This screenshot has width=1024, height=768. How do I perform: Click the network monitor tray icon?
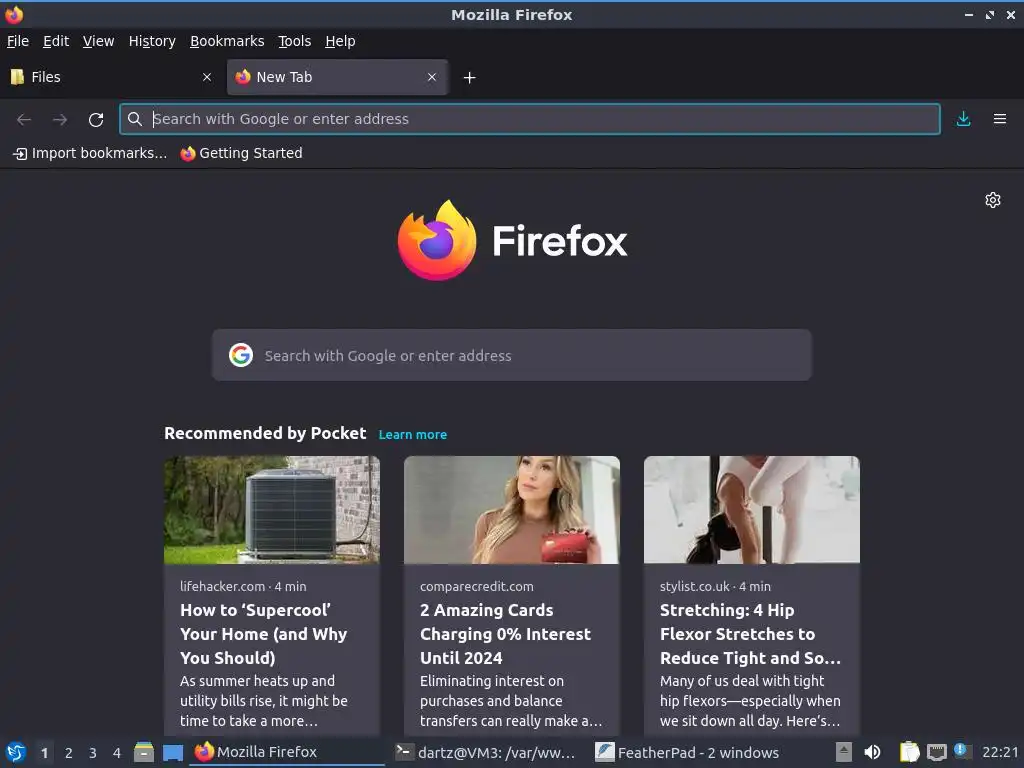pos(936,753)
